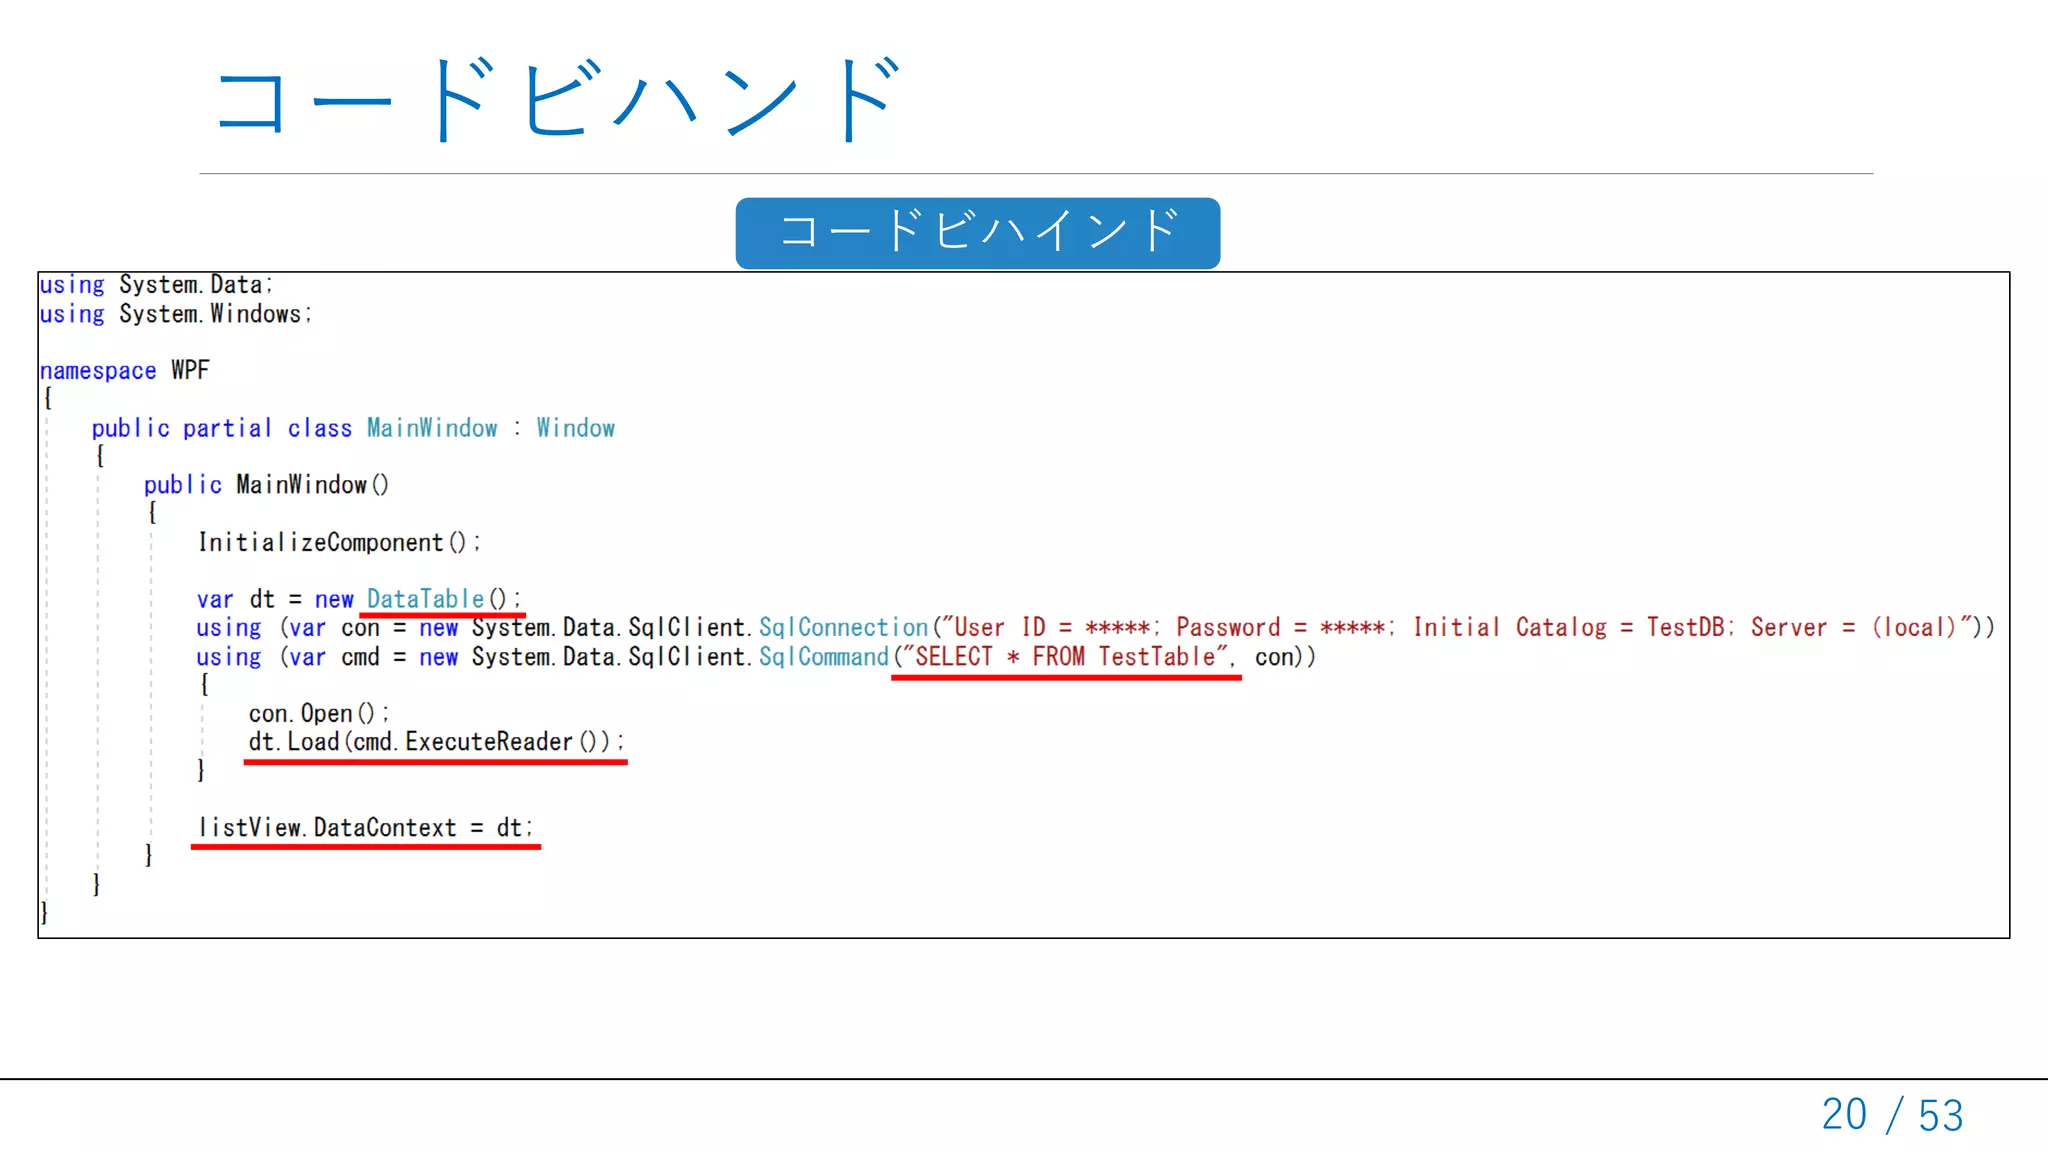Screen dimensions: 2048x1152
Task: Click the 'dt.Load(cmd.ExecuteReader());' line
Action: 436,742
